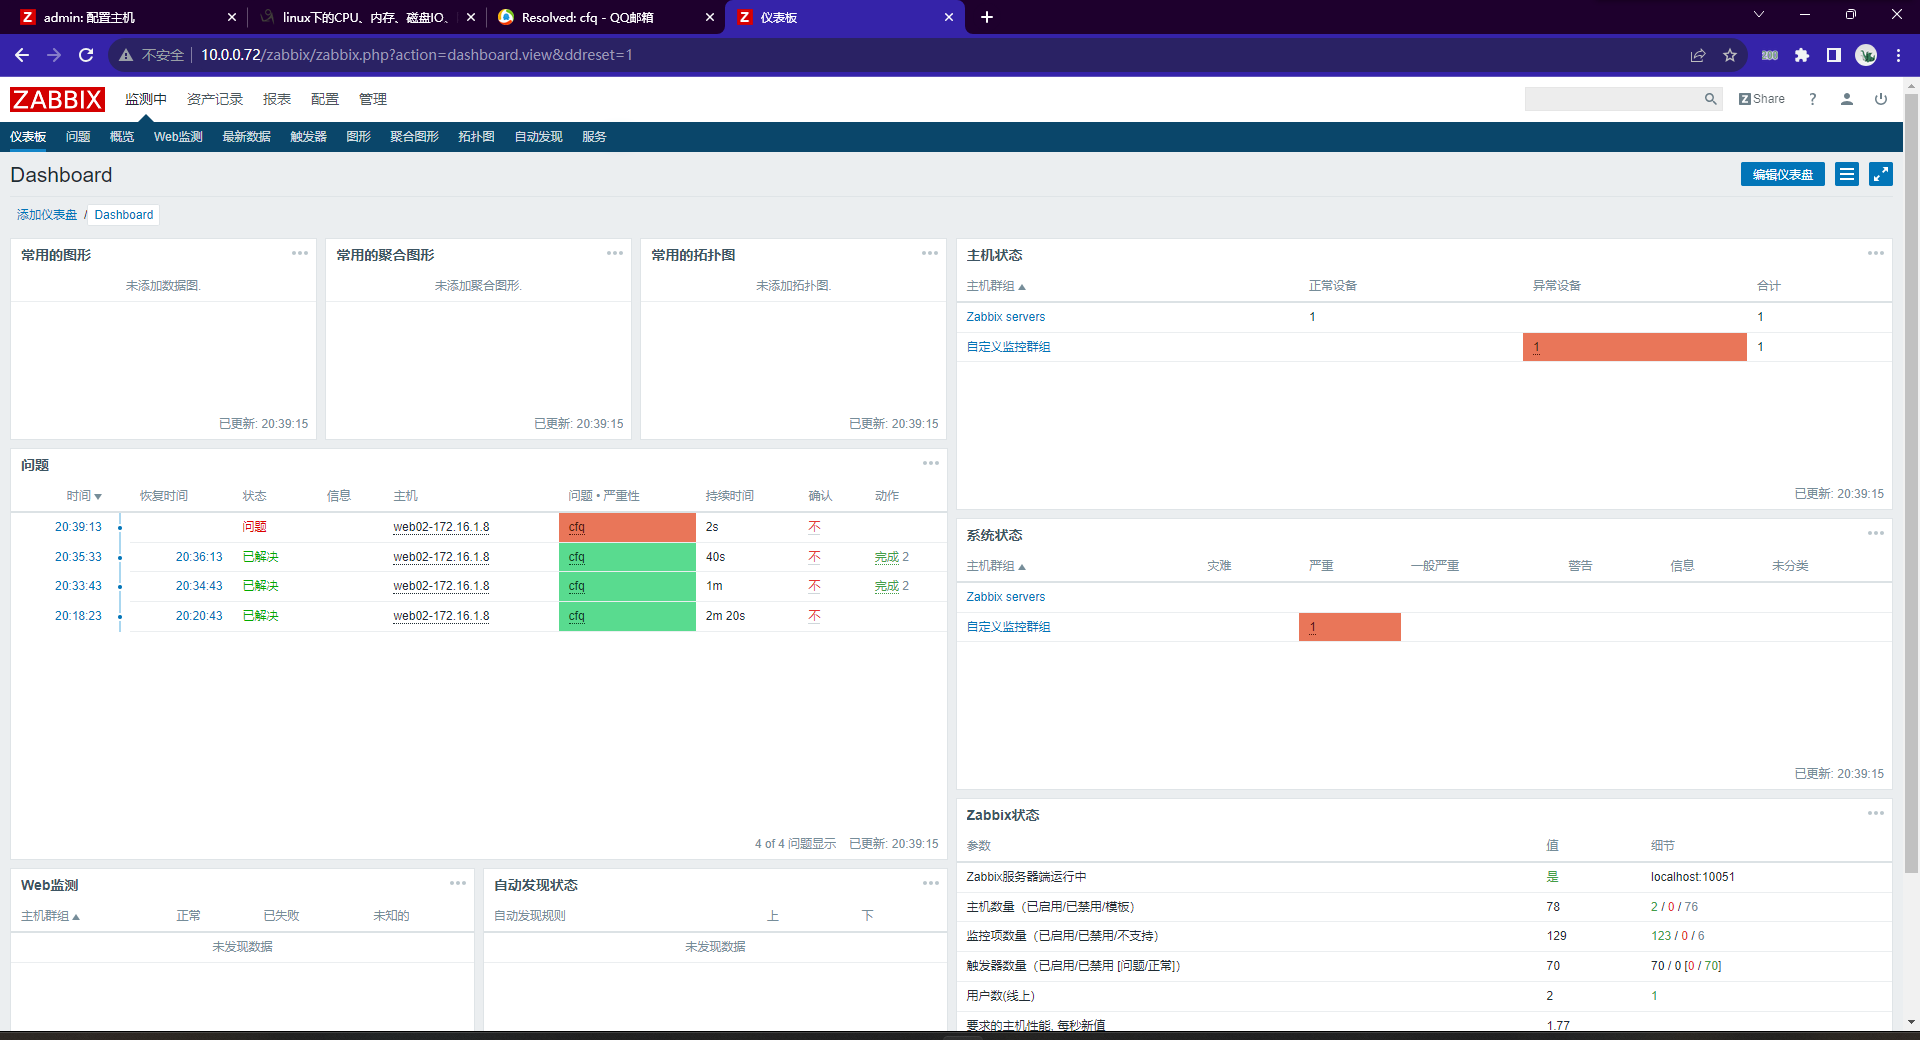Open 监测中 main menu
The width and height of the screenshot is (1920, 1040).
[146, 99]
